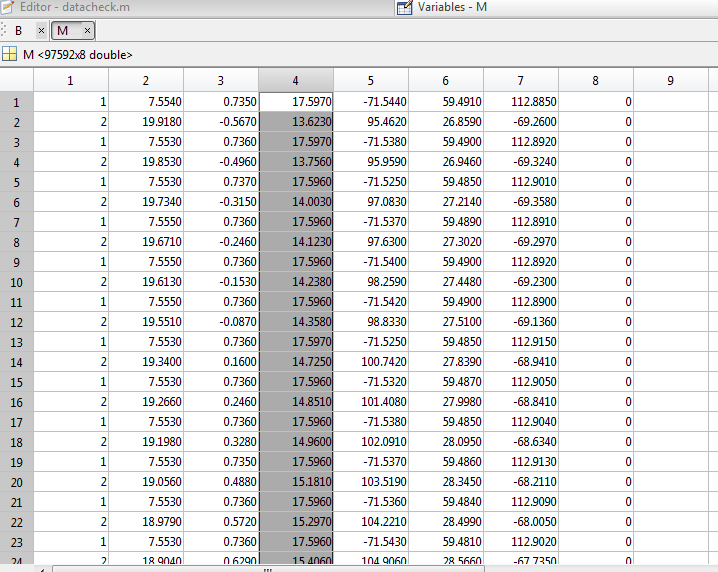Activate the Variables - M panel title
Image resolution: width=718 pixels, height=572 pixels.
[x=452, y=8]
